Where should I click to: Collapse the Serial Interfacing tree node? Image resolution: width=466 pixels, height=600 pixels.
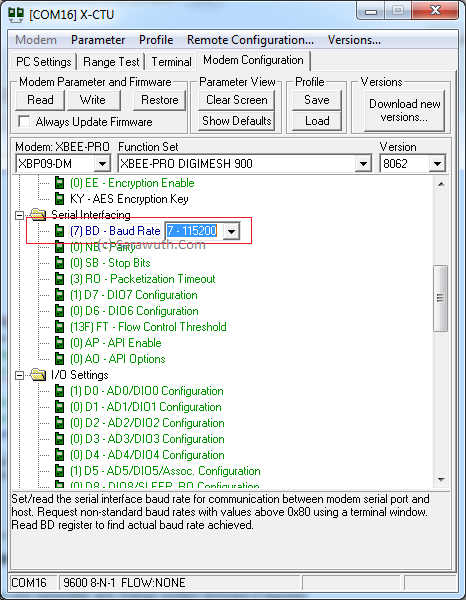click(19, 215)
